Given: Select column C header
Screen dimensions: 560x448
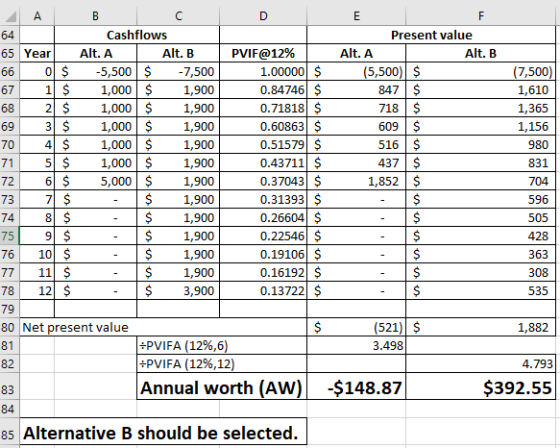Looking at the screenshot, I should point(178,16).
